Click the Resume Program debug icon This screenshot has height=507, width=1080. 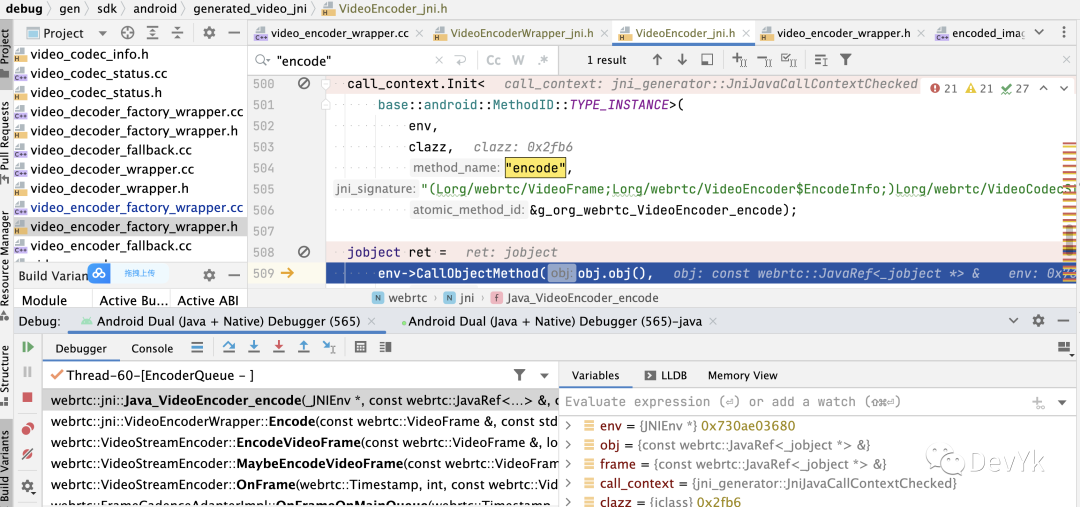[x=28, y=347]
